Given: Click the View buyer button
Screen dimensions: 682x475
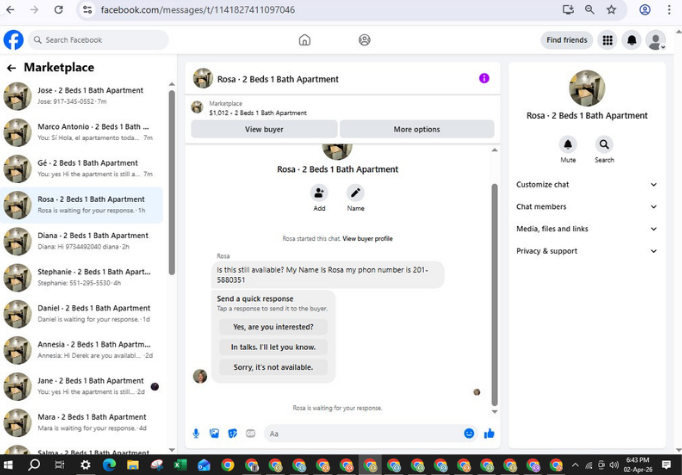Looking at the screenshot, I should pyautogui.click(x=264, y=129).
